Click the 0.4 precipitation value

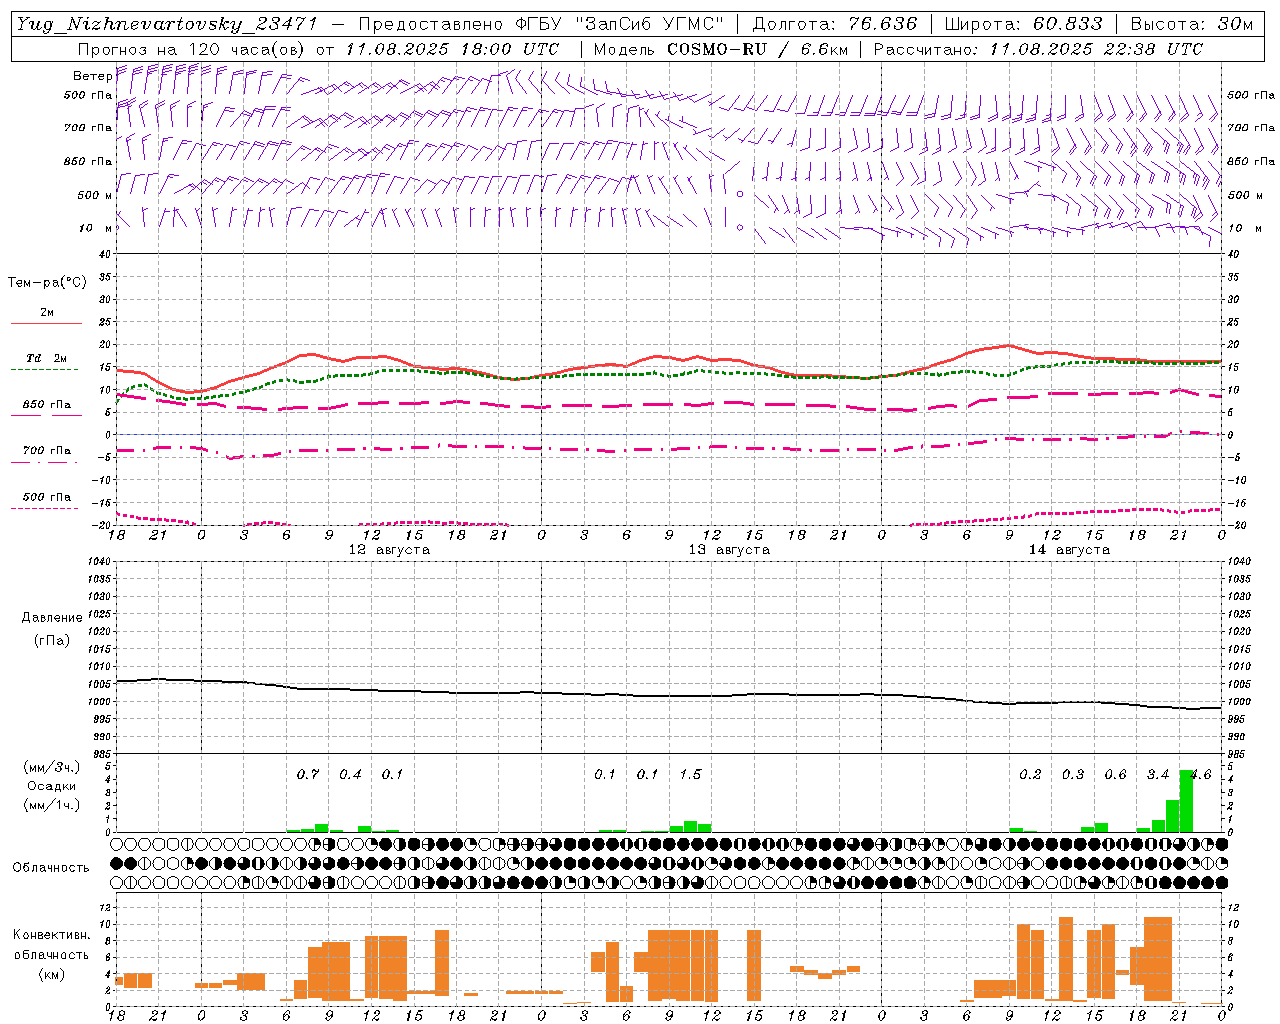point(350,774)
